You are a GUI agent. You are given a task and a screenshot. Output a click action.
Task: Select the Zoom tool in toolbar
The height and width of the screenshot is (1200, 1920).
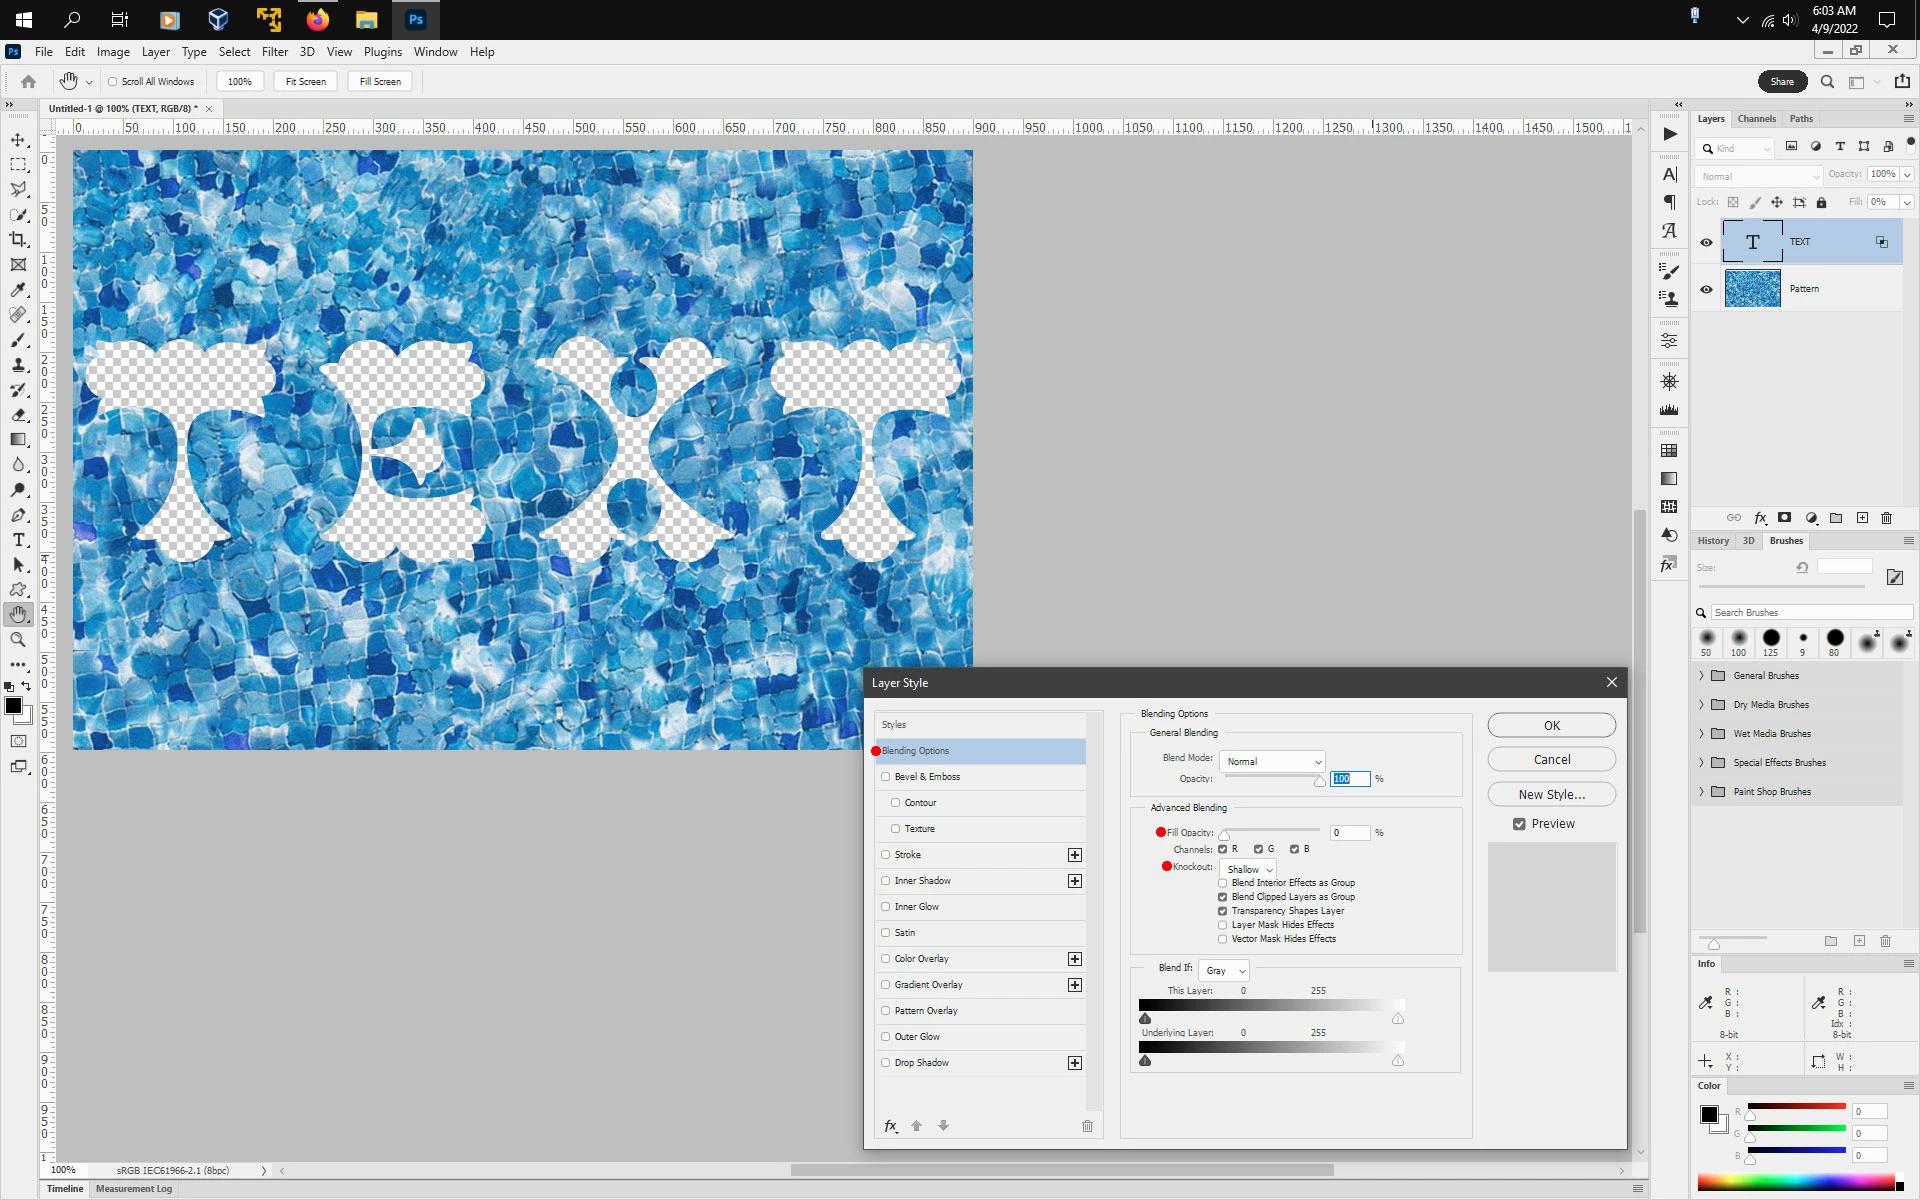point(18,640)
